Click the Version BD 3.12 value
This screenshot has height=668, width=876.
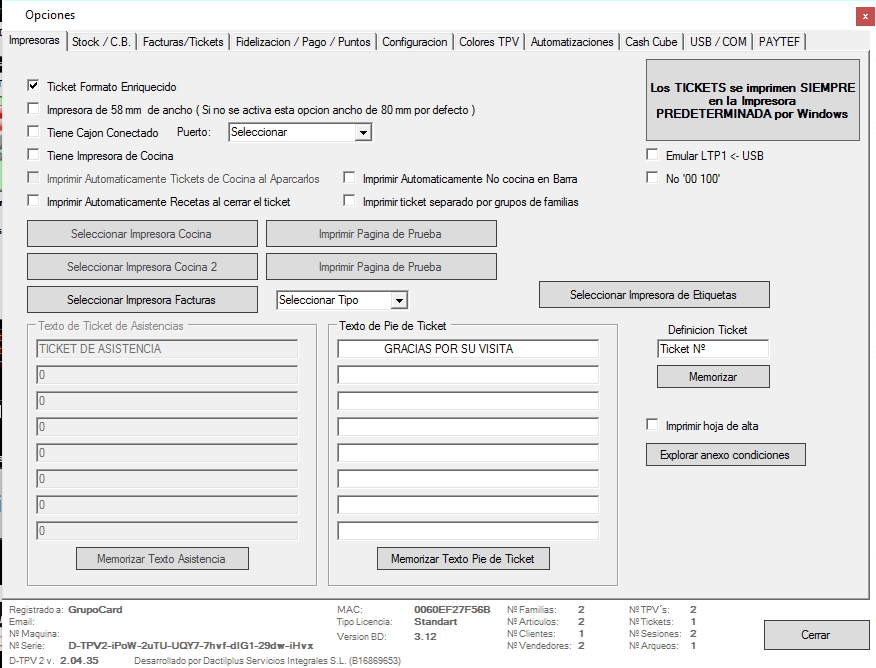point(425,636)
